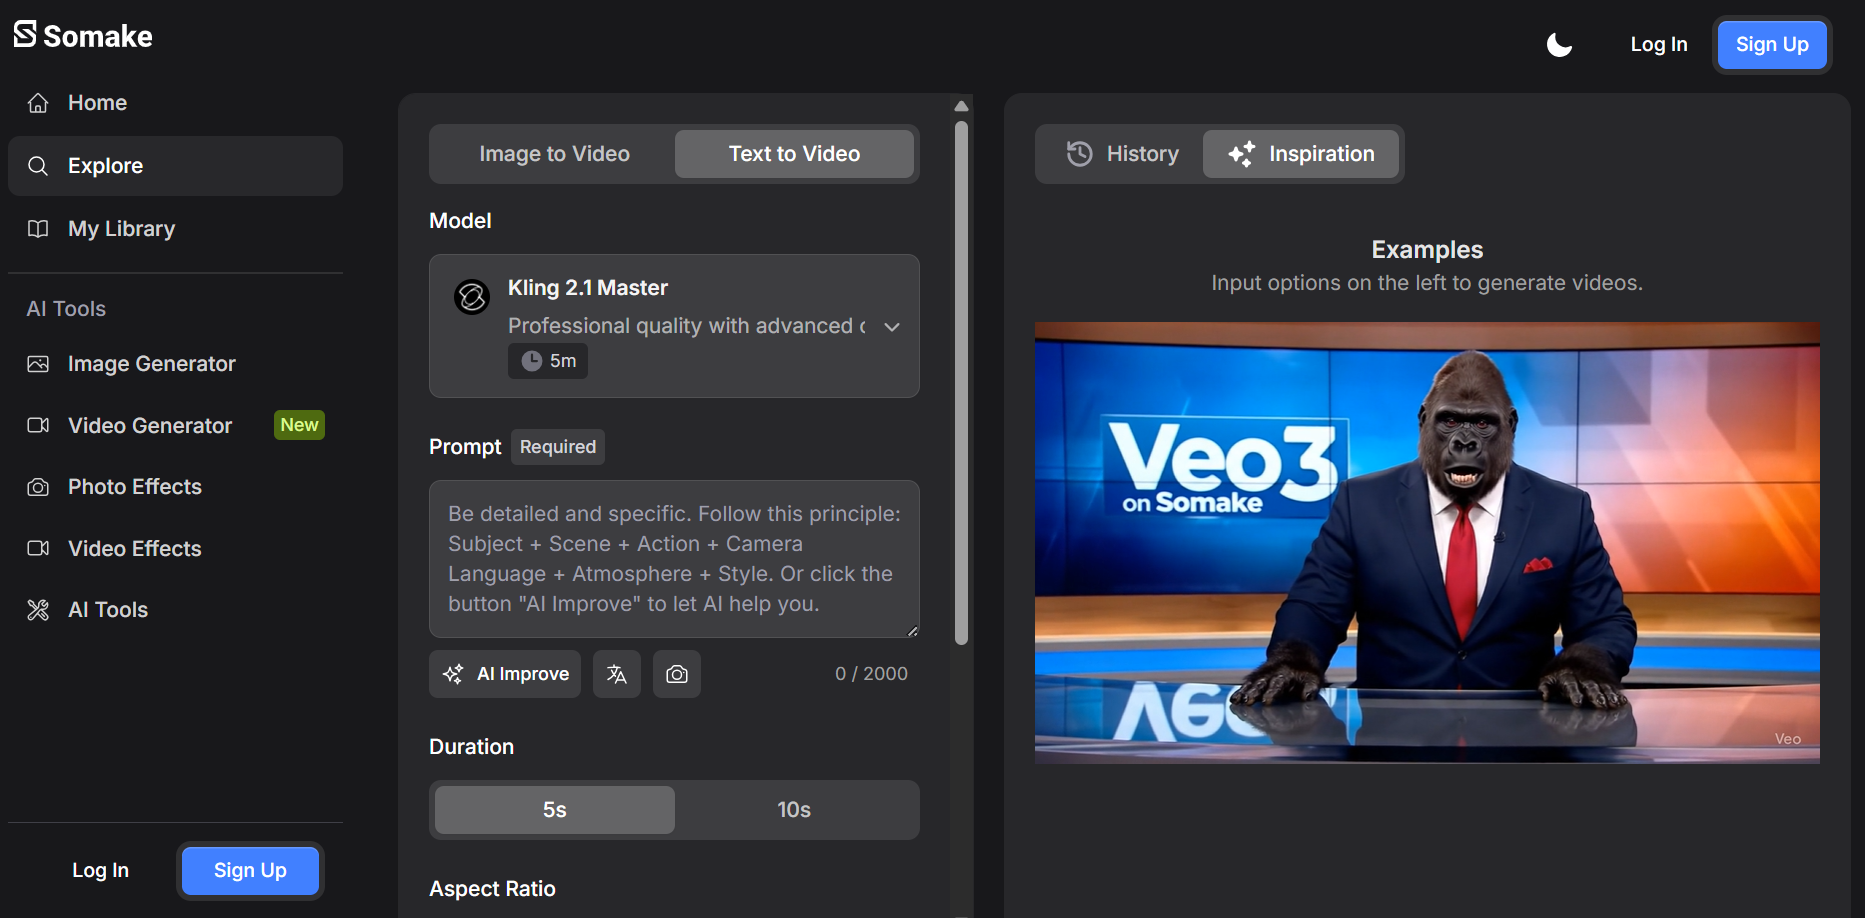
Task: Open the Veo 3 gorilla example video
Action: [x=1427, y=543]
